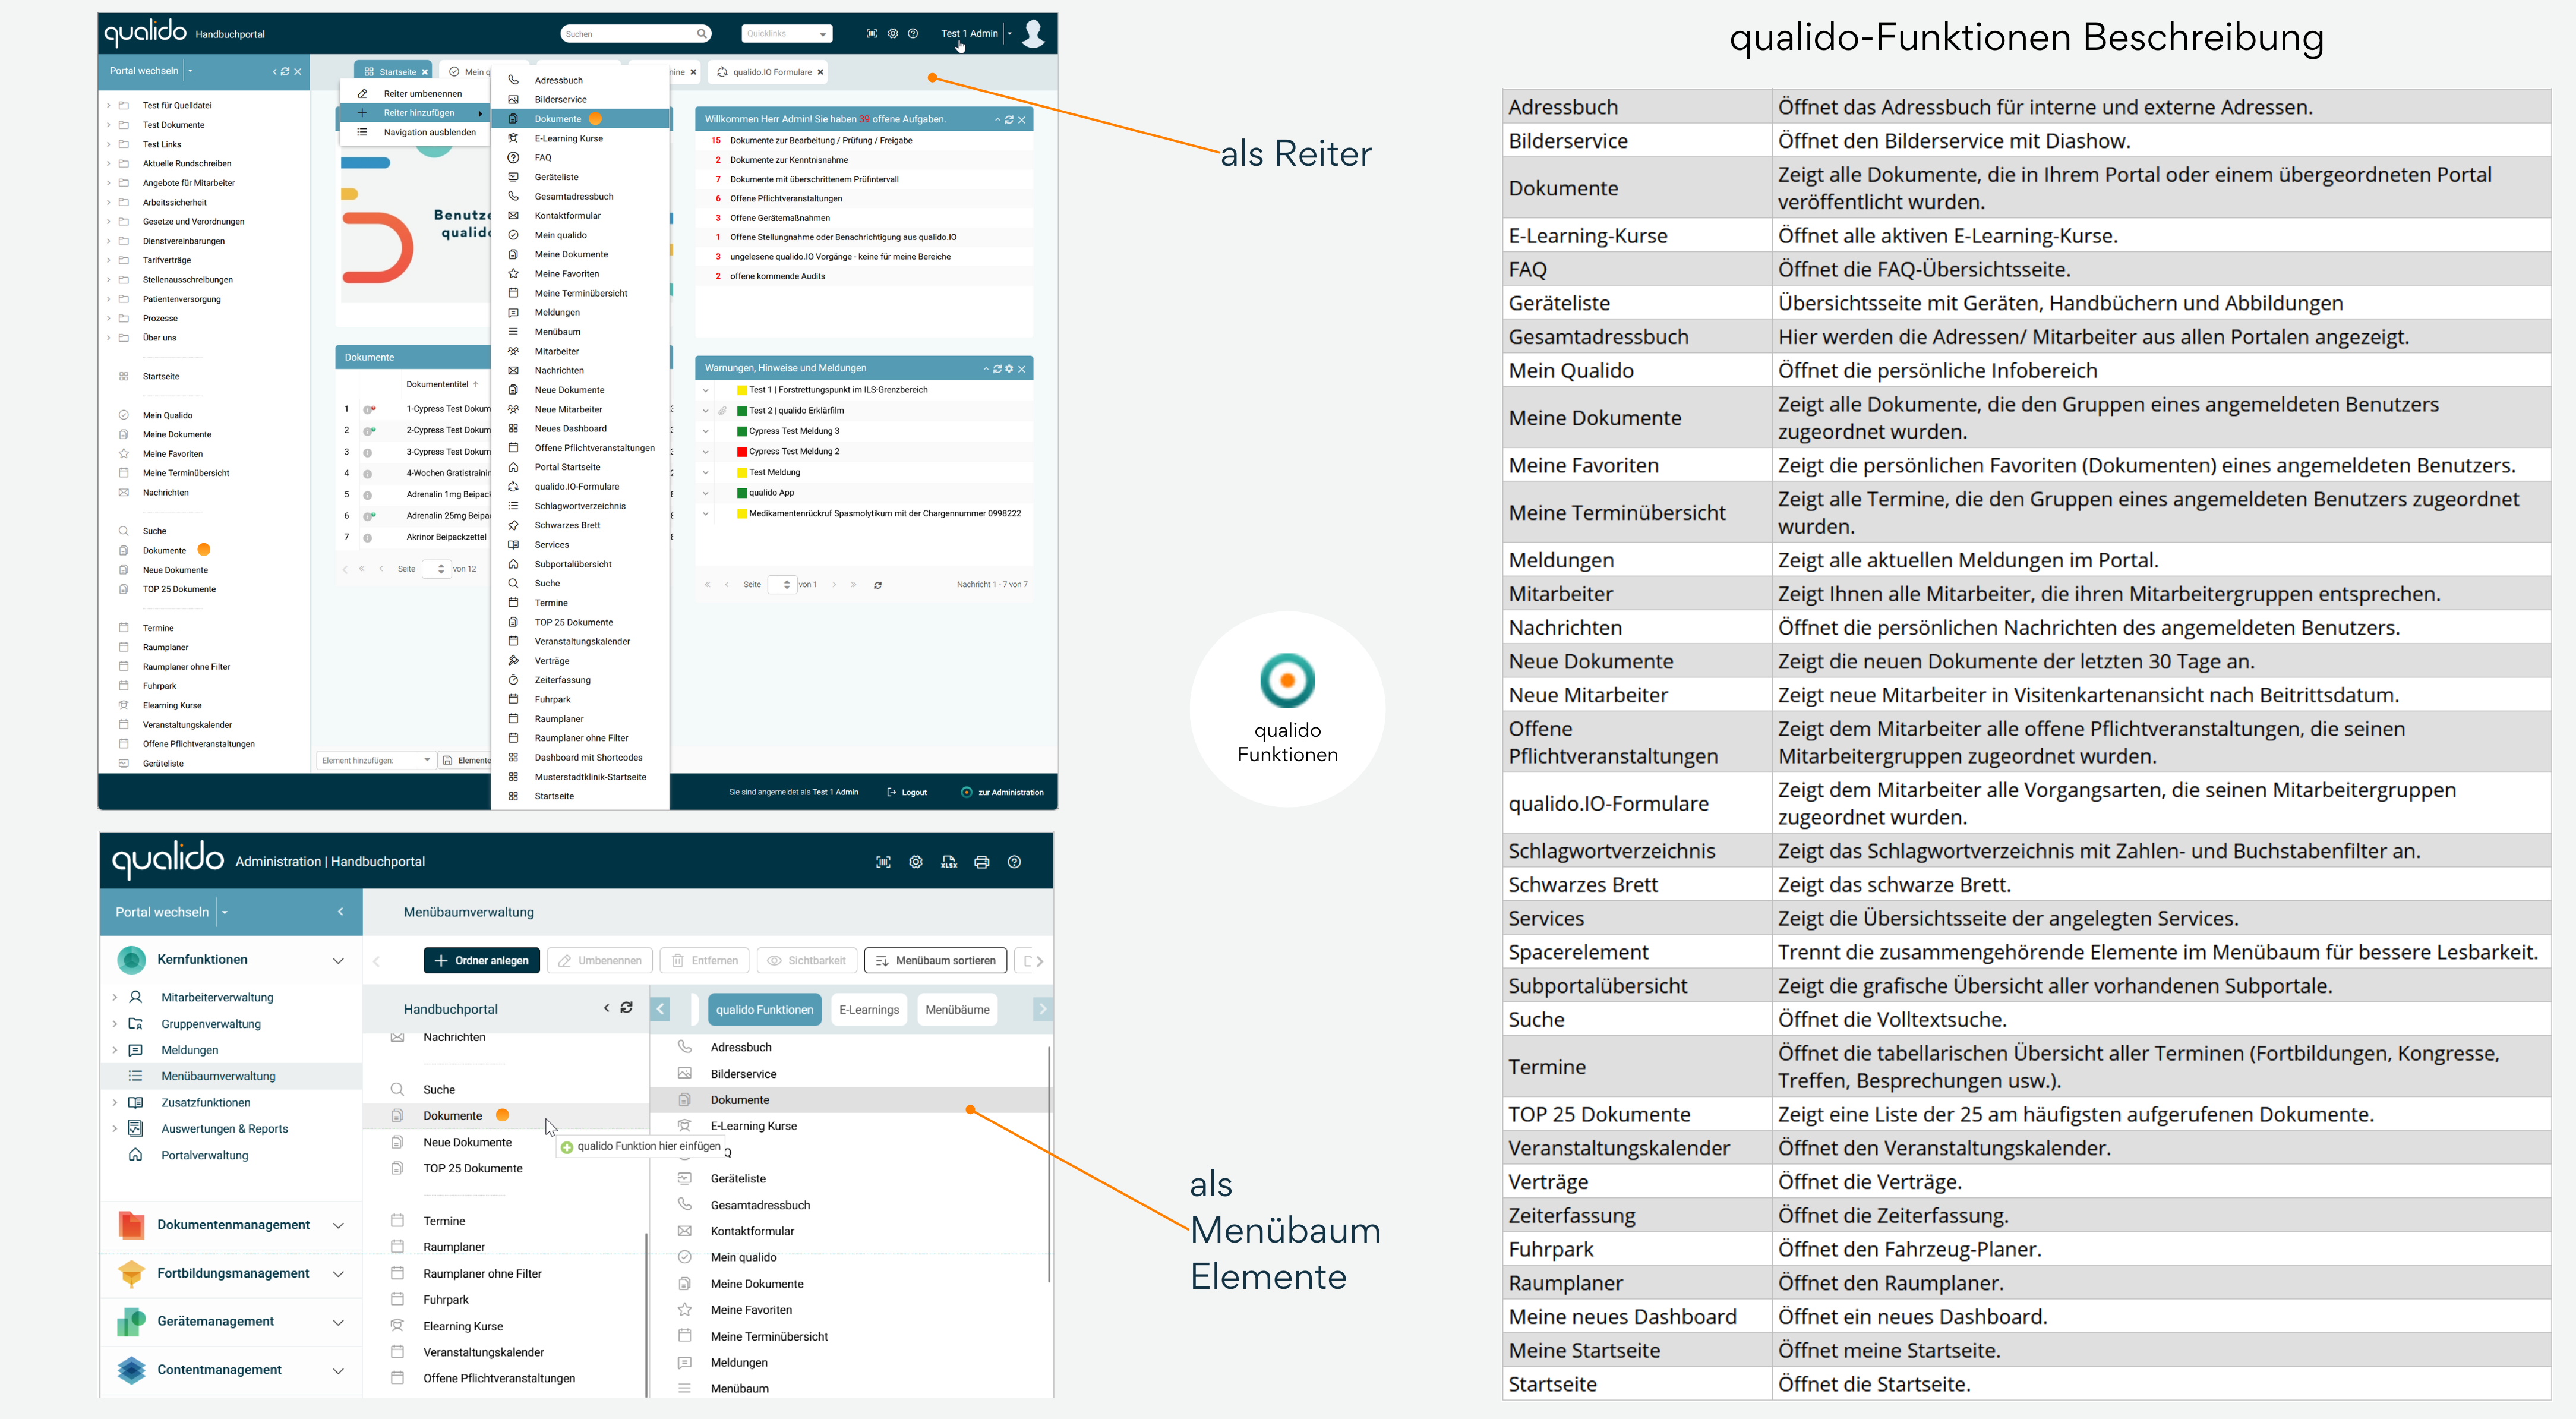The width and height of the screenshot is (2576, 1419).
Task: Open the barcode scanner icon in the Handbuchportal header
Action: pos(871,34)
